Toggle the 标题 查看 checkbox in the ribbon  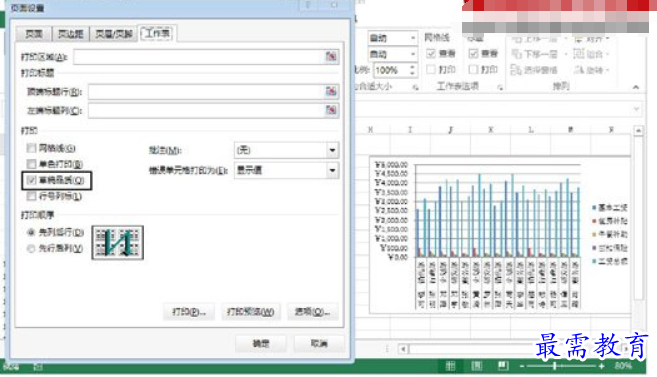click(473, 54)
